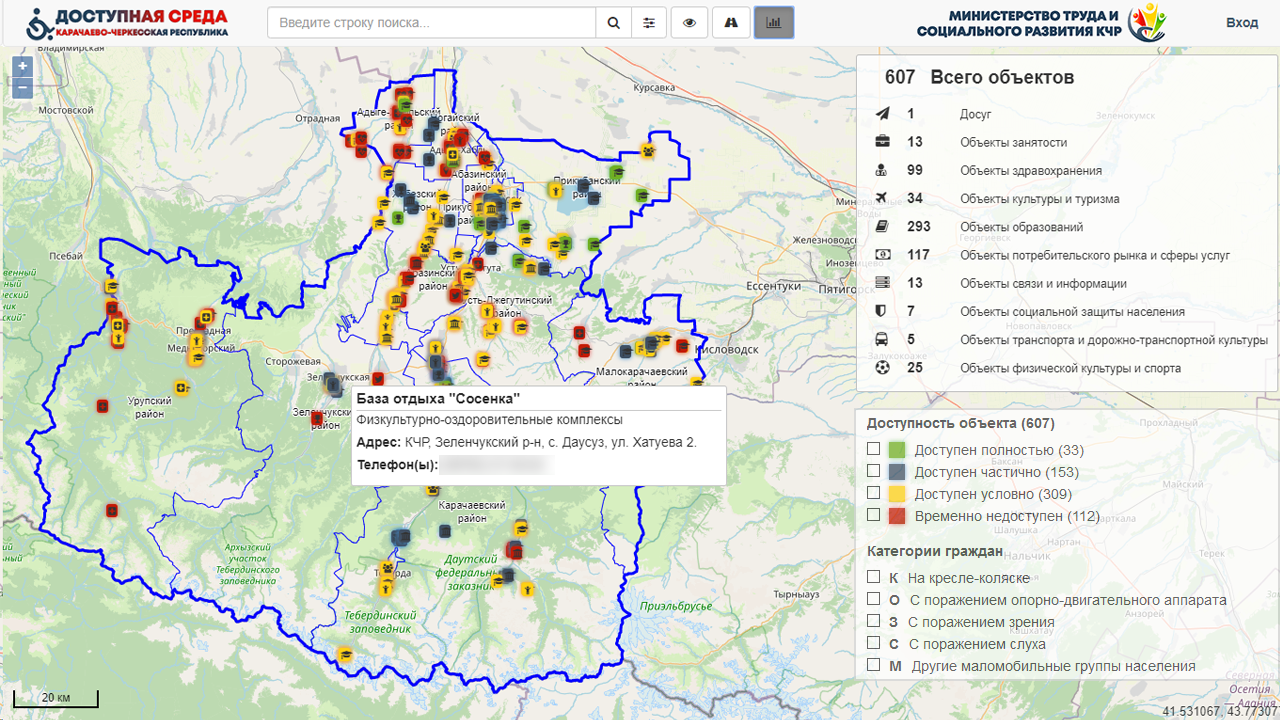Image resolution: width=1280 pixels, height=720 pixels.
Task: Focus the search string input field
Action: click(431, 22)
